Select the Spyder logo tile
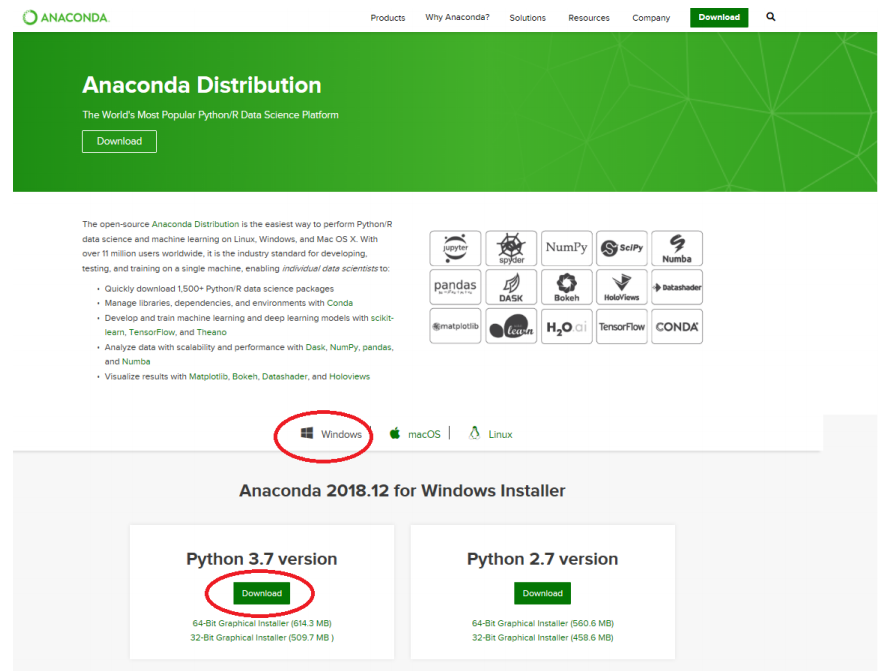 click(511, 248)
